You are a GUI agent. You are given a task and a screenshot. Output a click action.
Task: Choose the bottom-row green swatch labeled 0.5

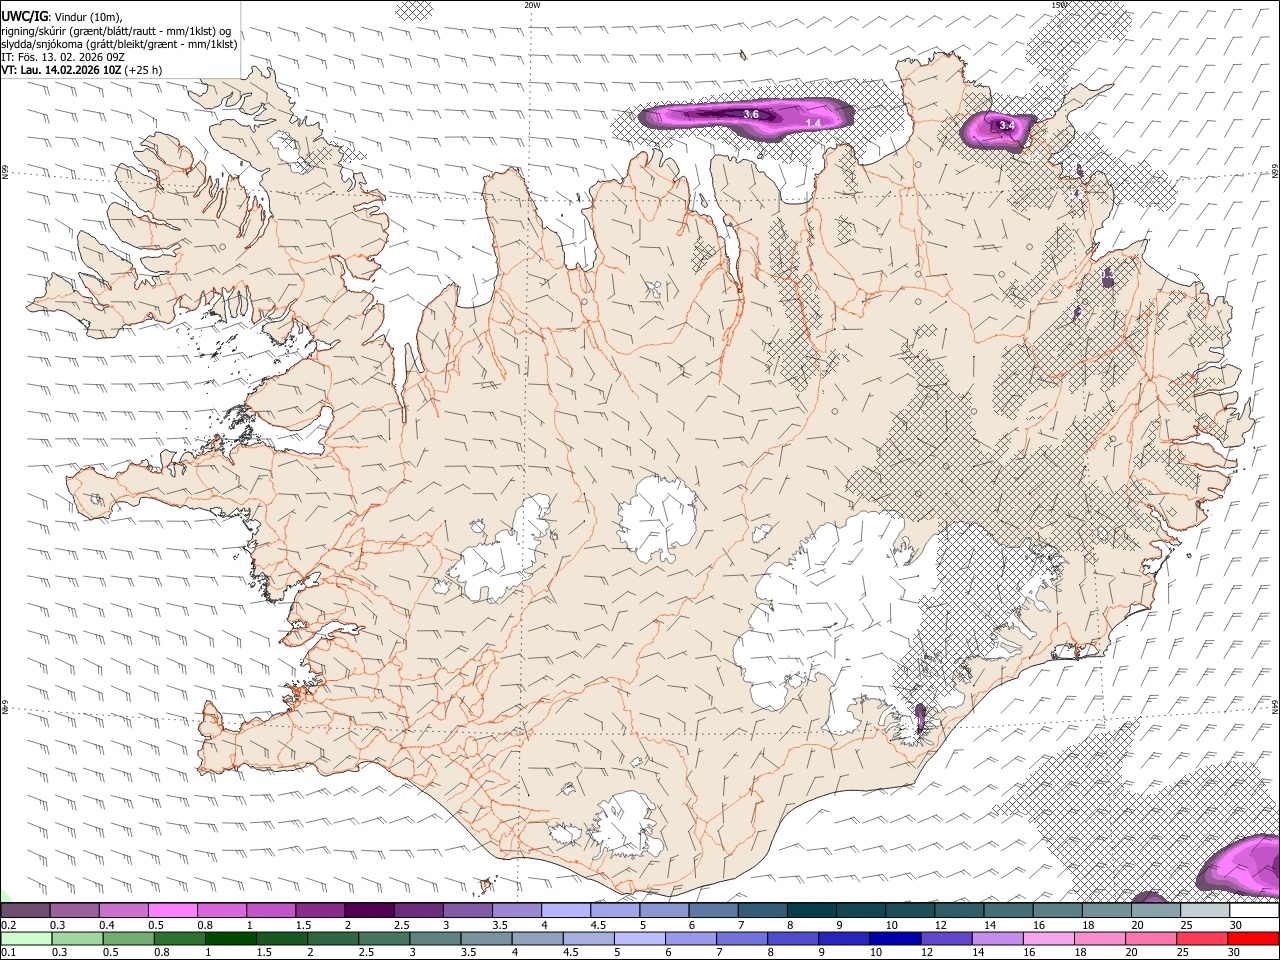pyautogui.click(x=129, y=938)
